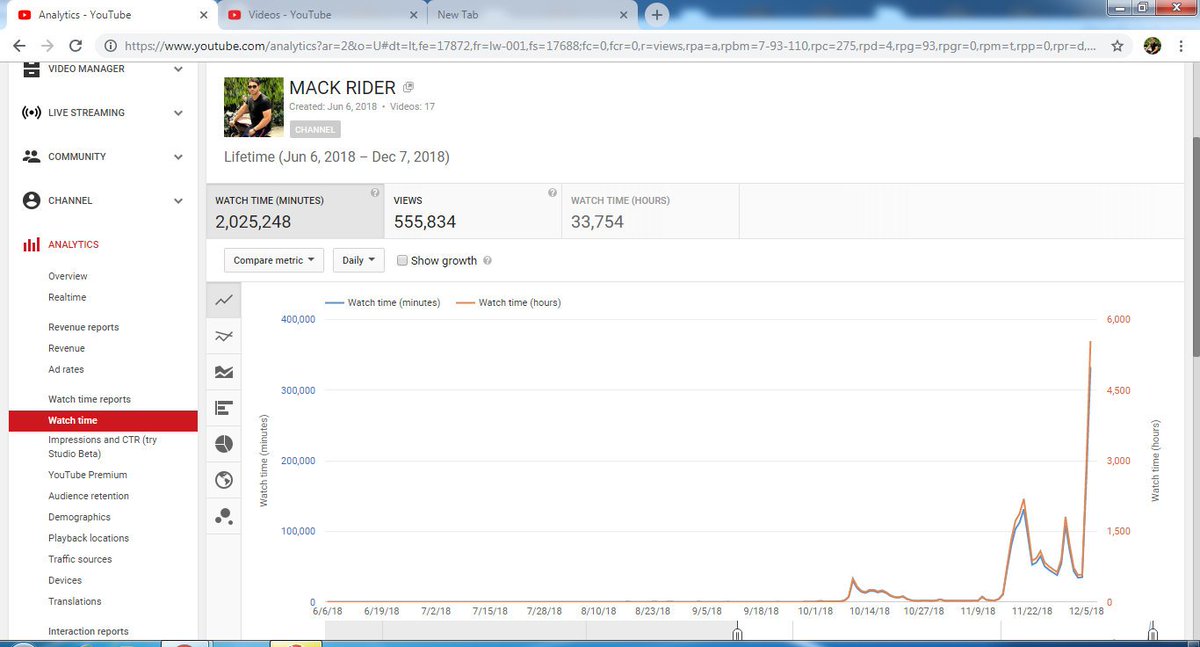Expand the Community section
1200x647 pixels.
click(x=178, y=157)
